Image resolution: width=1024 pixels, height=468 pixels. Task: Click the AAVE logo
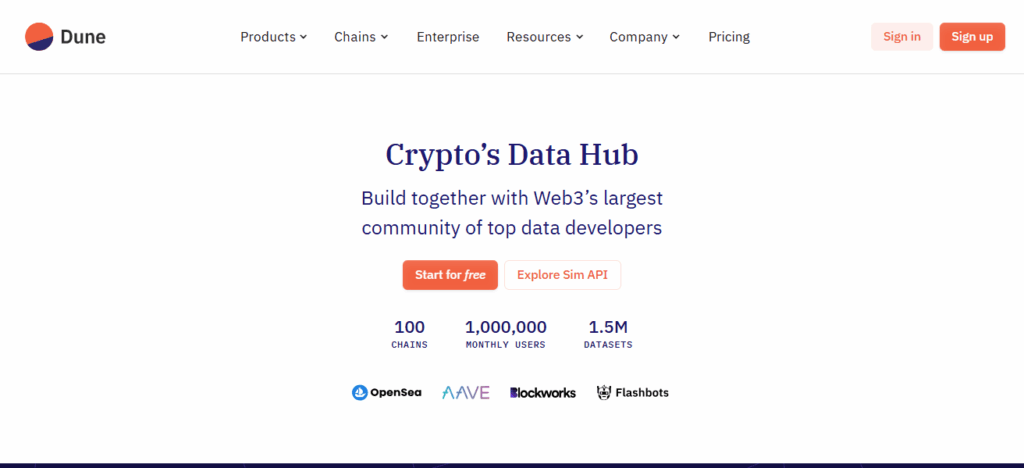466,392
